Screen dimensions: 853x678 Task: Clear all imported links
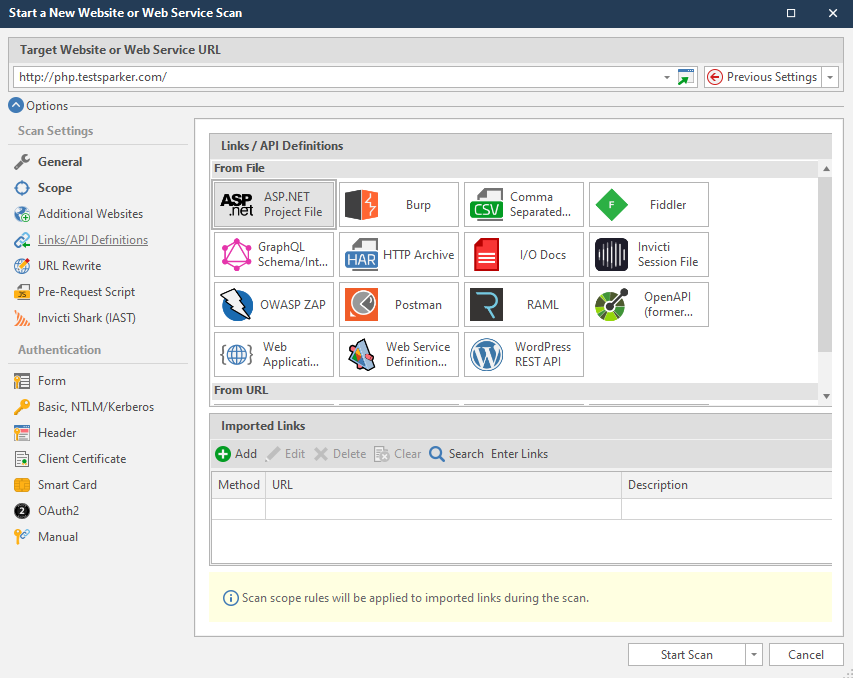tap(398, 454)
